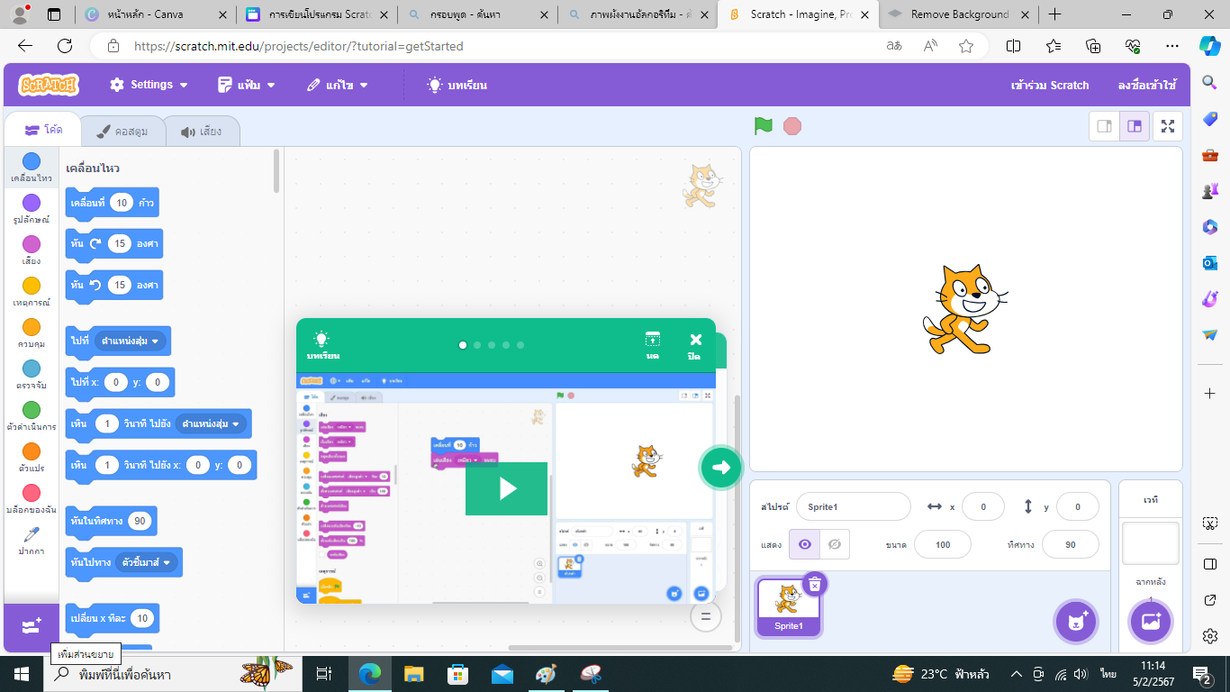Click the 10 value in เปลี่ยน x ทีละ block

coord(142,618)
